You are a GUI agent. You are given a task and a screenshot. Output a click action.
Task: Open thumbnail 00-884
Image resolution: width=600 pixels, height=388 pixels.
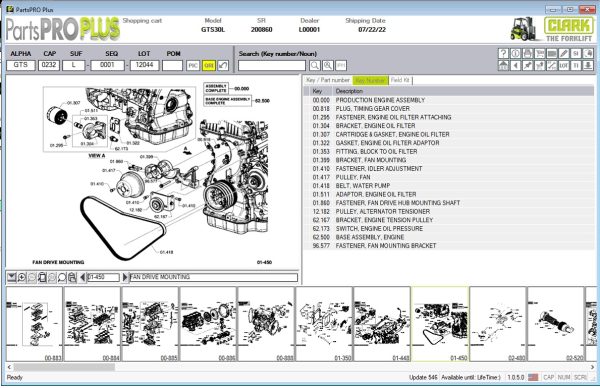pyautogui.click(x=92, y=324)
